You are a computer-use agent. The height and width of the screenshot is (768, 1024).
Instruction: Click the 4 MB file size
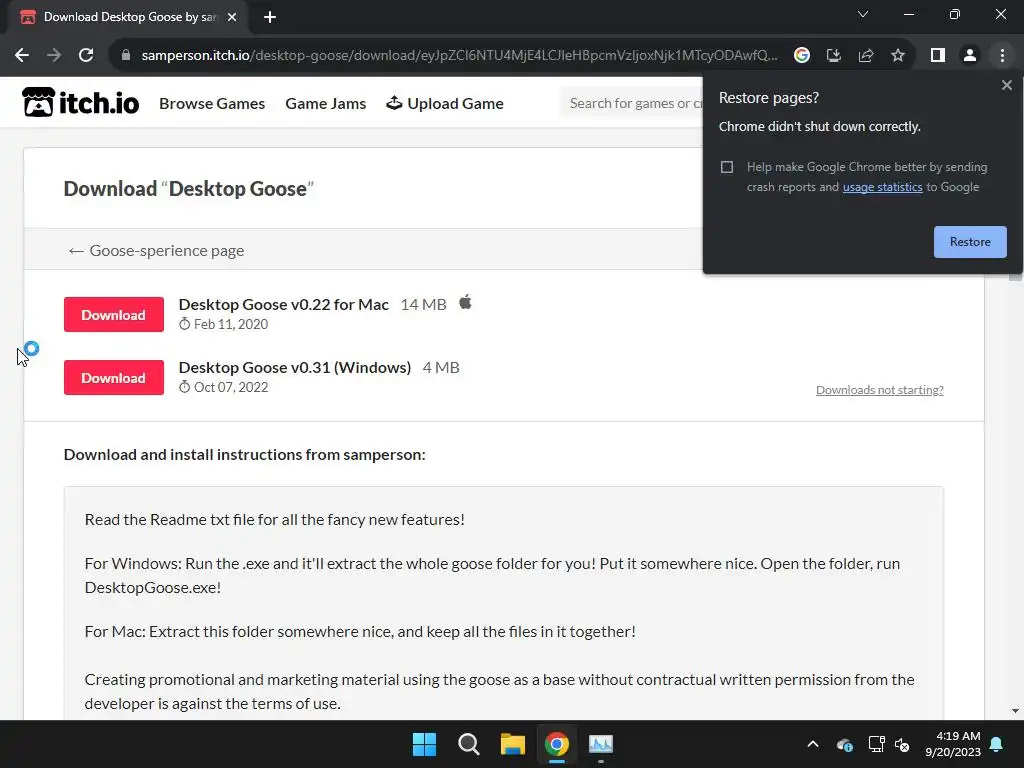click(x=441, y=368)
